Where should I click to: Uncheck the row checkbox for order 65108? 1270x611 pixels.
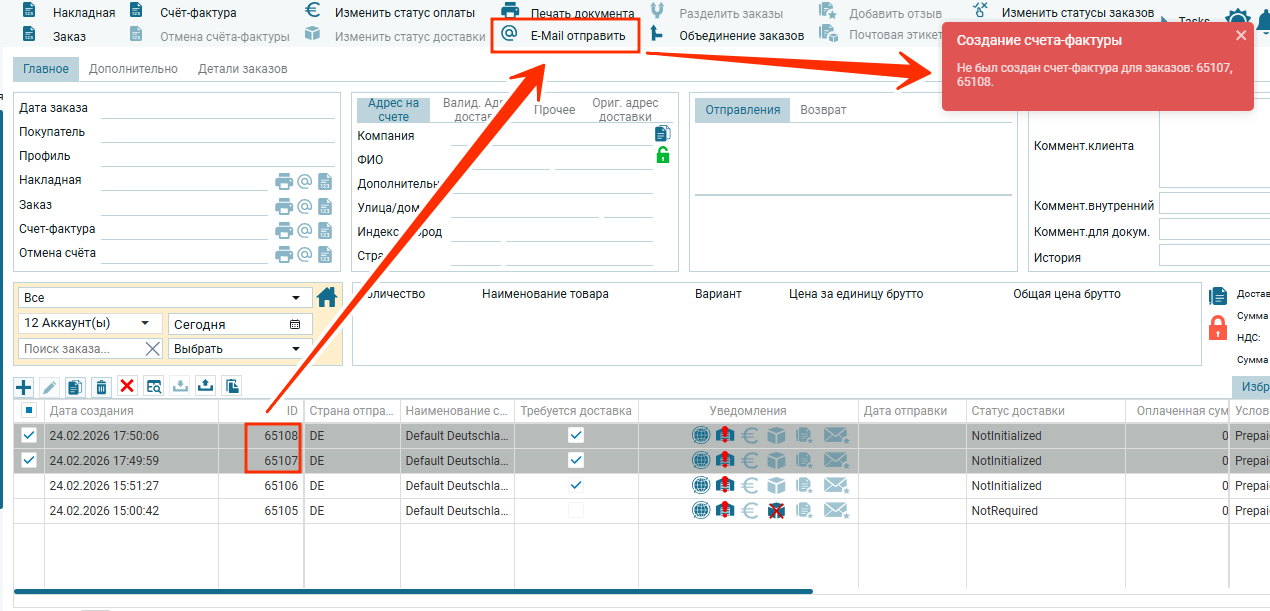[29, 435]
